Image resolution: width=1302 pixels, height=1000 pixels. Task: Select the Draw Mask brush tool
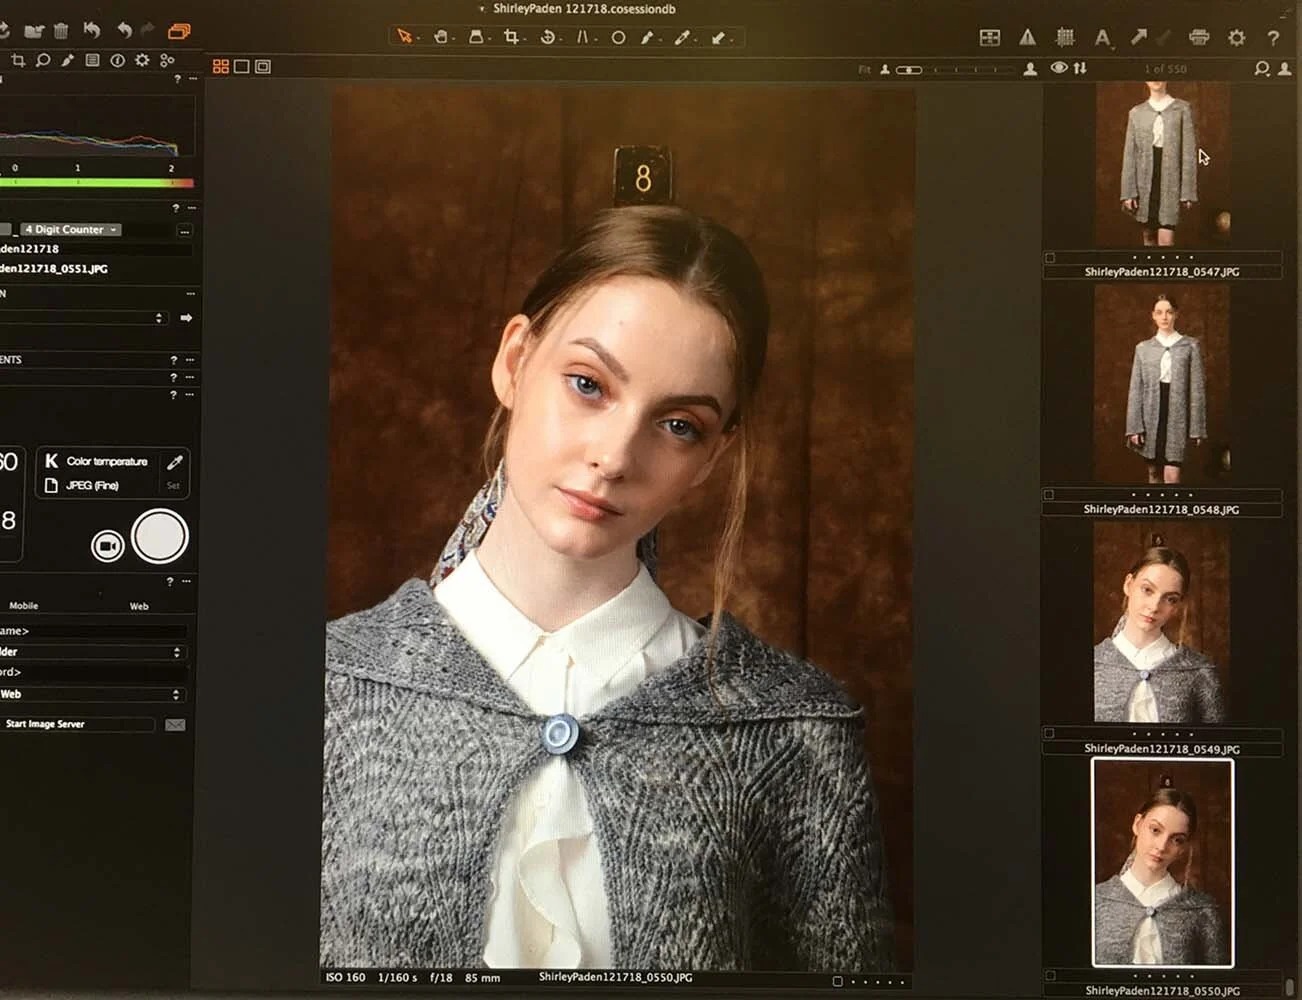pyautogui.click(x=647, y=37)
